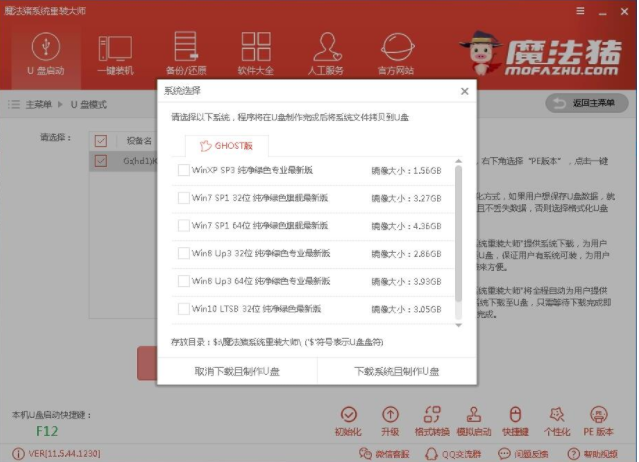The image size is (639, 462).
Task: Click 下载系统且制作U盘 button
Action: pyautogui.click(x=397, y=371)
